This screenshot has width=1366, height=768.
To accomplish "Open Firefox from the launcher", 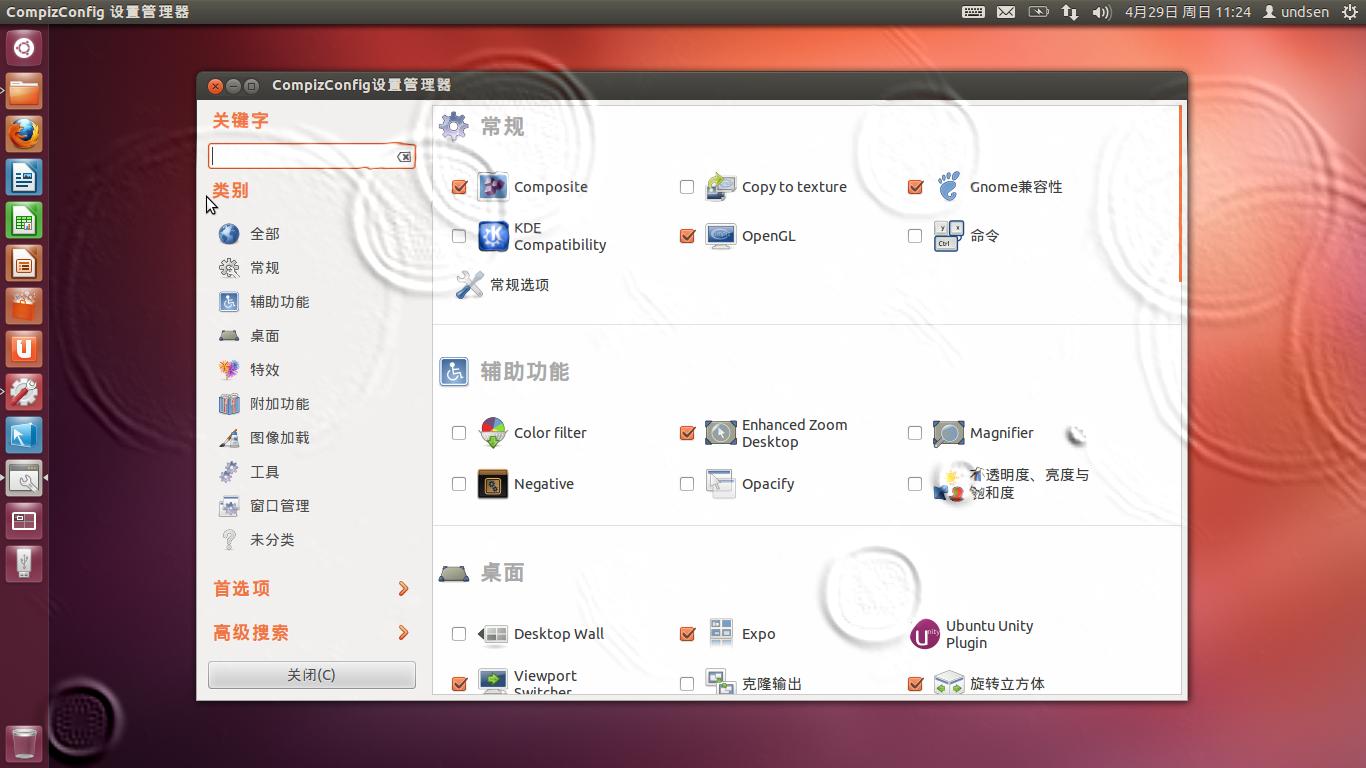I will [x=24, y=133].
